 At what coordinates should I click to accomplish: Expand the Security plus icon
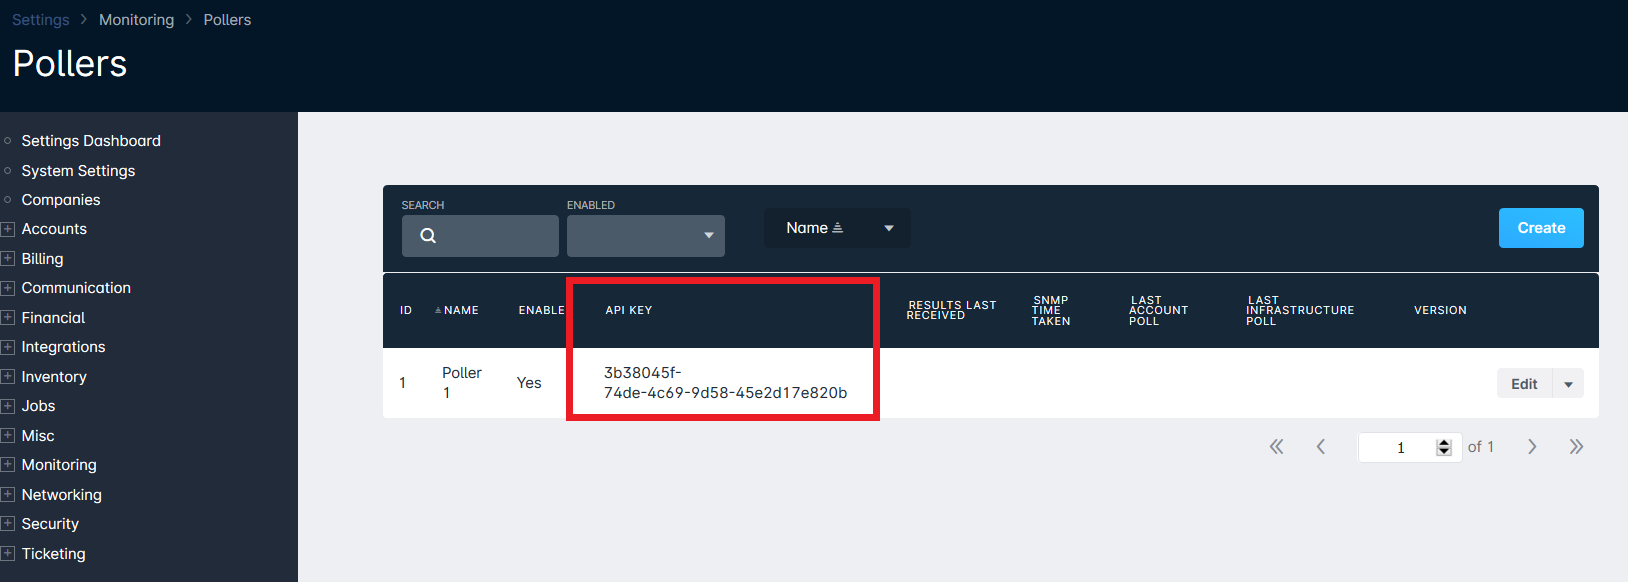8,523
